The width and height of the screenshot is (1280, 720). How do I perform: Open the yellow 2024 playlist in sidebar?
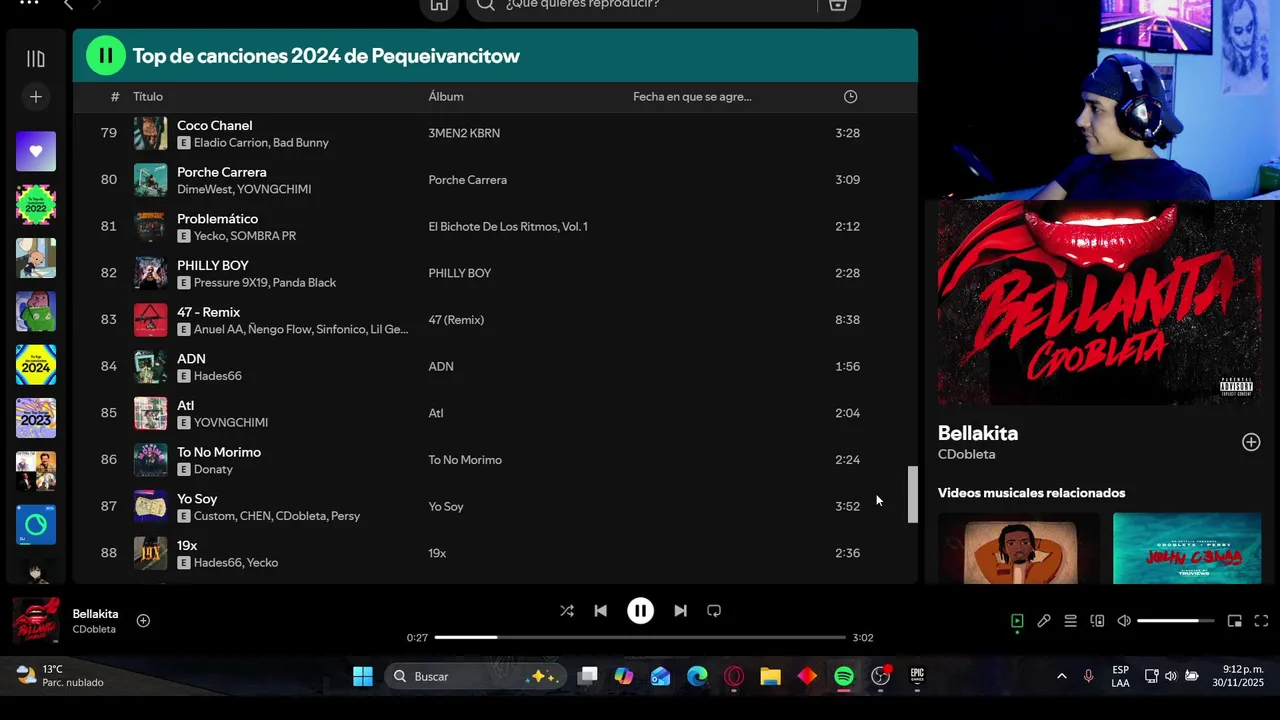[36, 365]
